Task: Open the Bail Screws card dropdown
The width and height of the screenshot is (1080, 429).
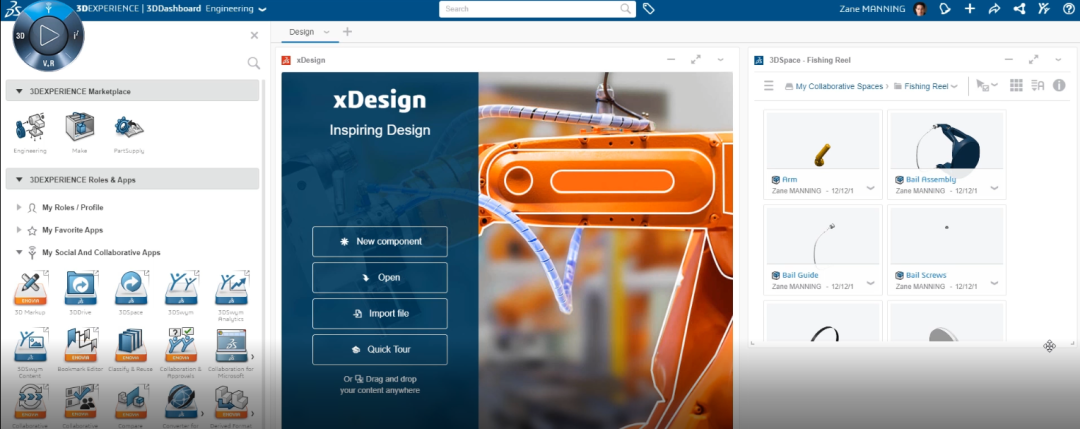Action: click(994, 283)
